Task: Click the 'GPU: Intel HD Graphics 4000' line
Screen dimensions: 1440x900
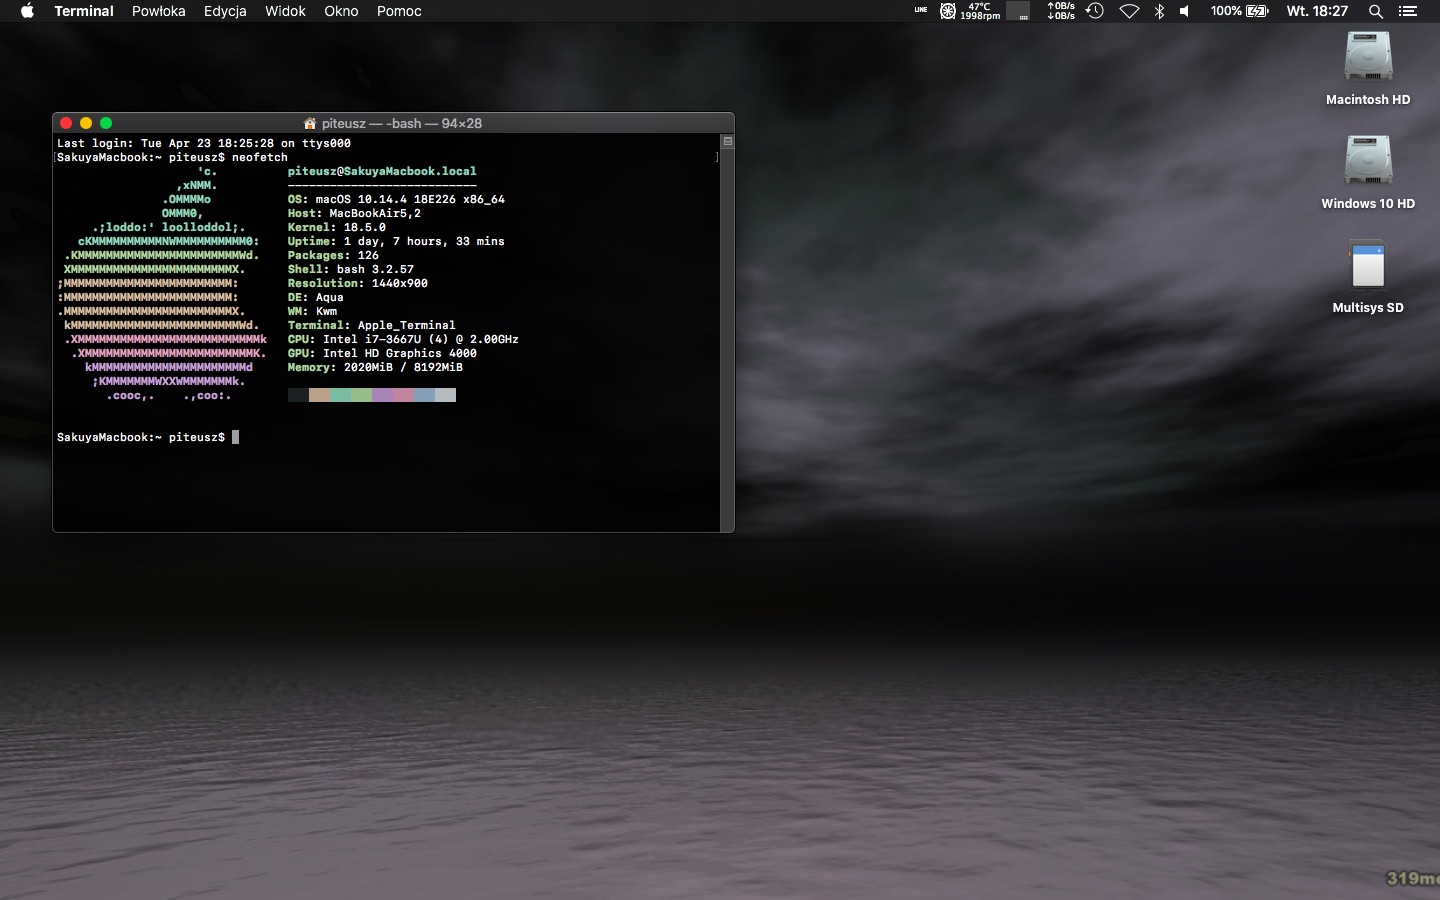Action: [382, 353]
